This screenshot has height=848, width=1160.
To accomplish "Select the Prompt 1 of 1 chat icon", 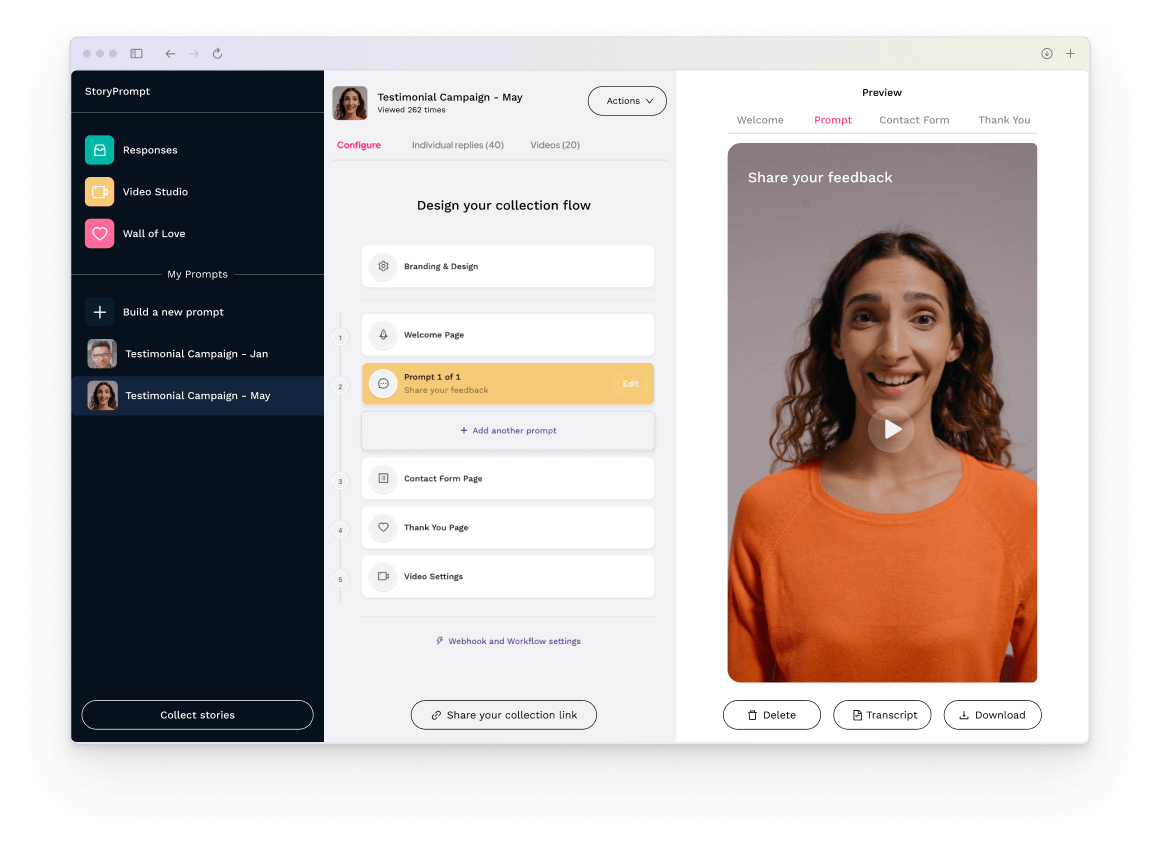I will click(x=383, y=384).
